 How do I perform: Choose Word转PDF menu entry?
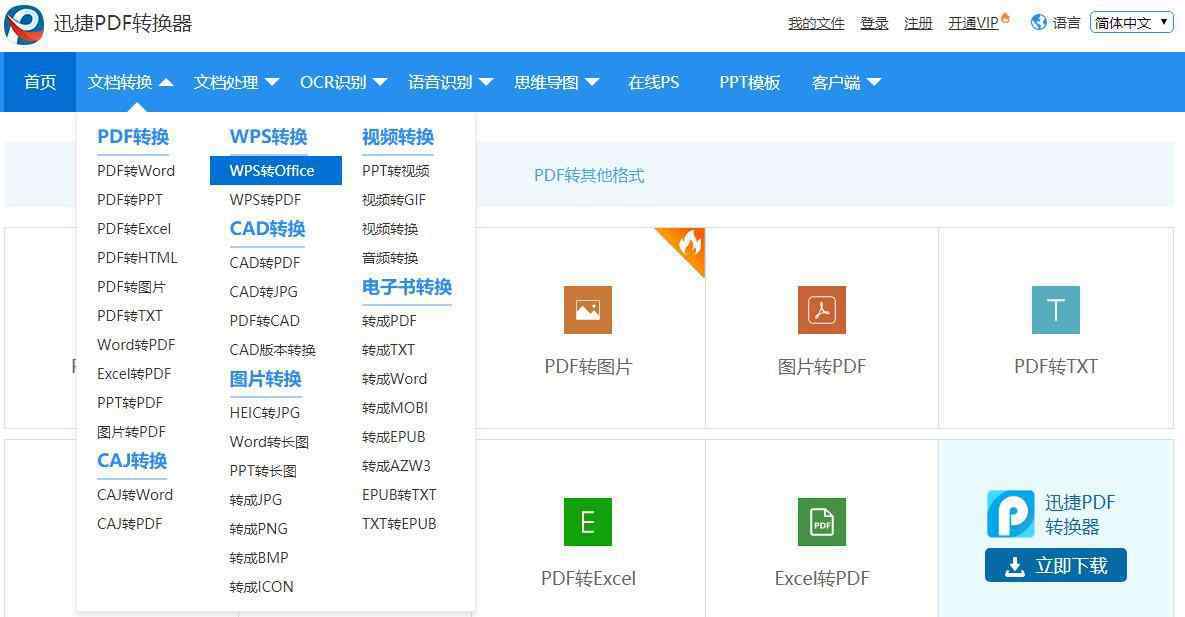coord(136,345)
